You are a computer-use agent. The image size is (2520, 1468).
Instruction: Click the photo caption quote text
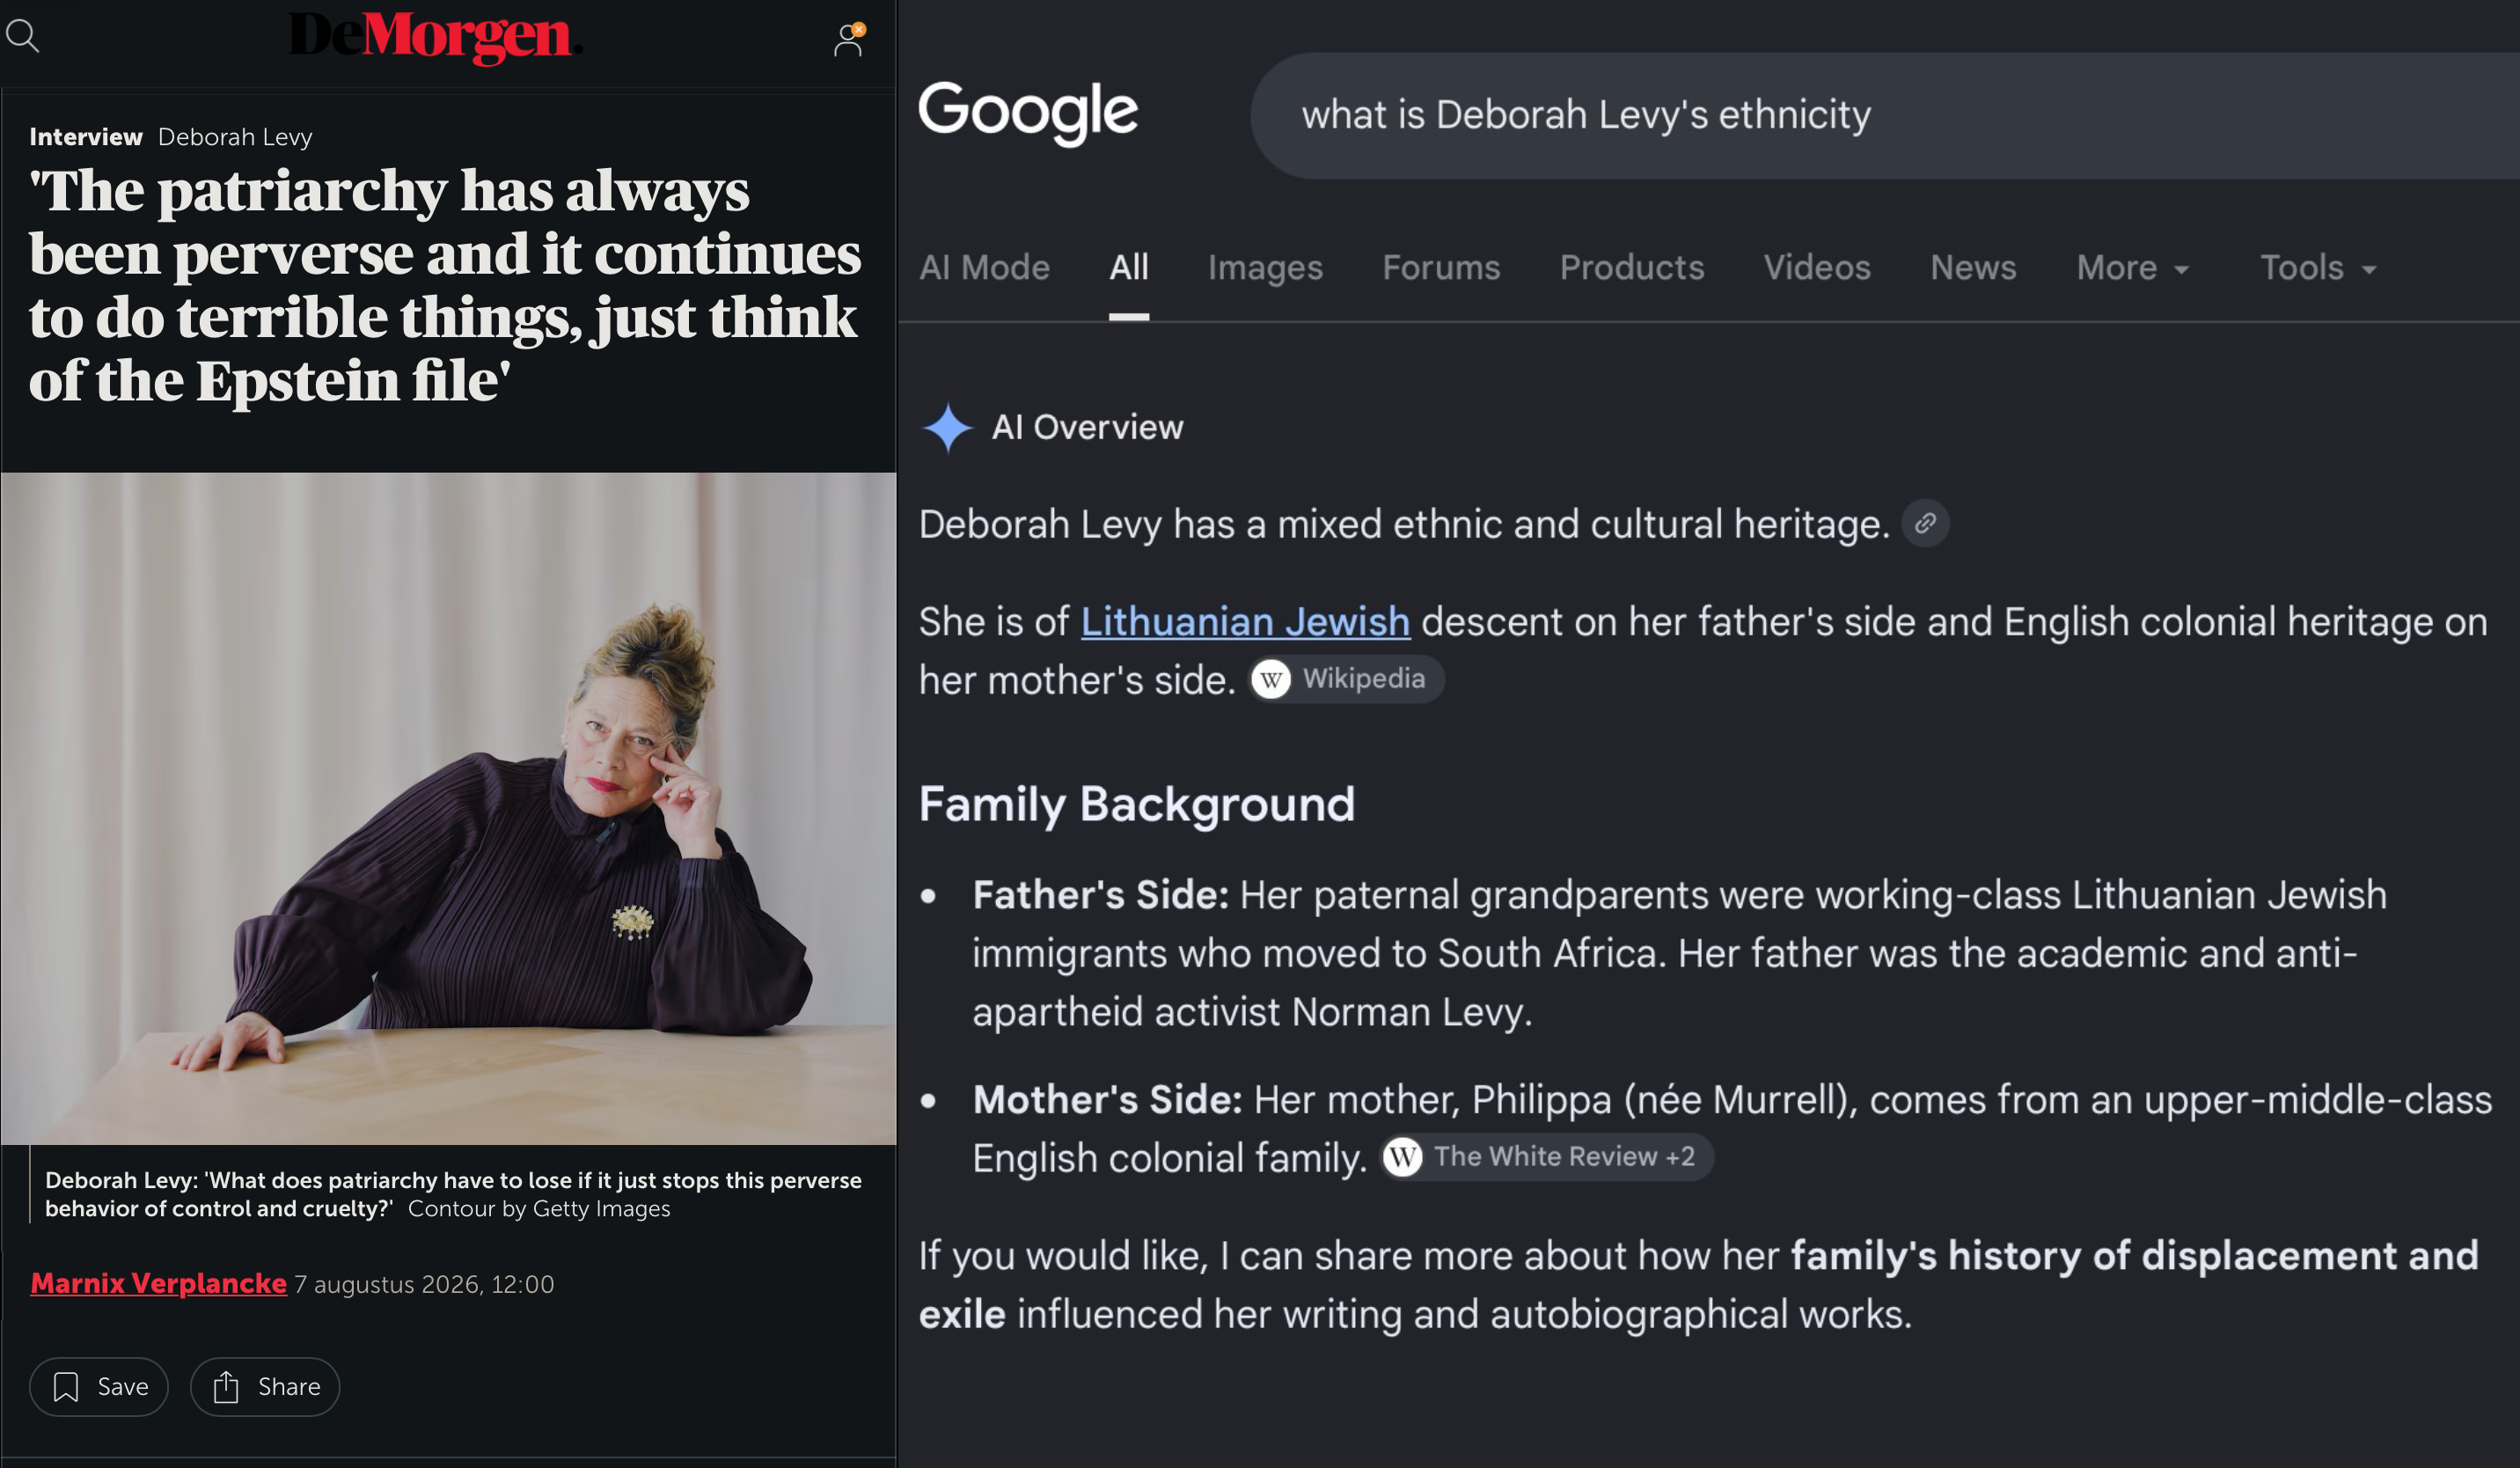453,1194
